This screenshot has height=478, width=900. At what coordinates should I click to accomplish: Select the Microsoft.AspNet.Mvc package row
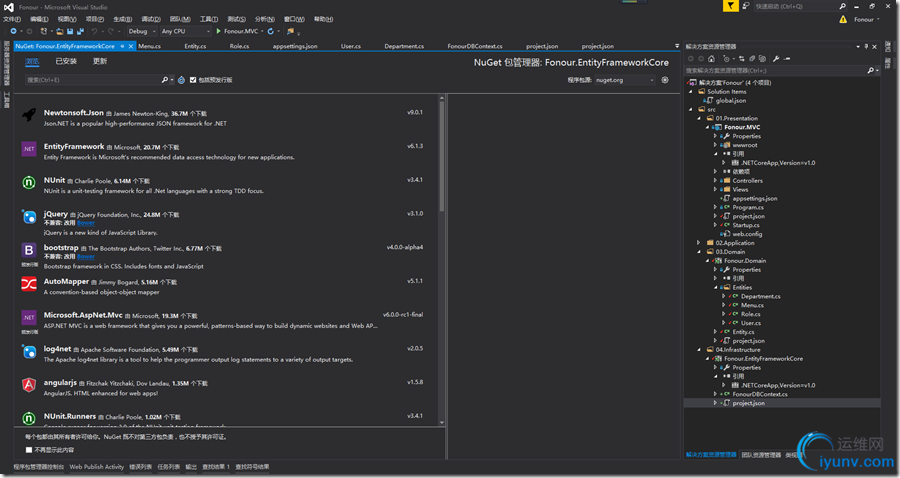click(x=228, y=320)
